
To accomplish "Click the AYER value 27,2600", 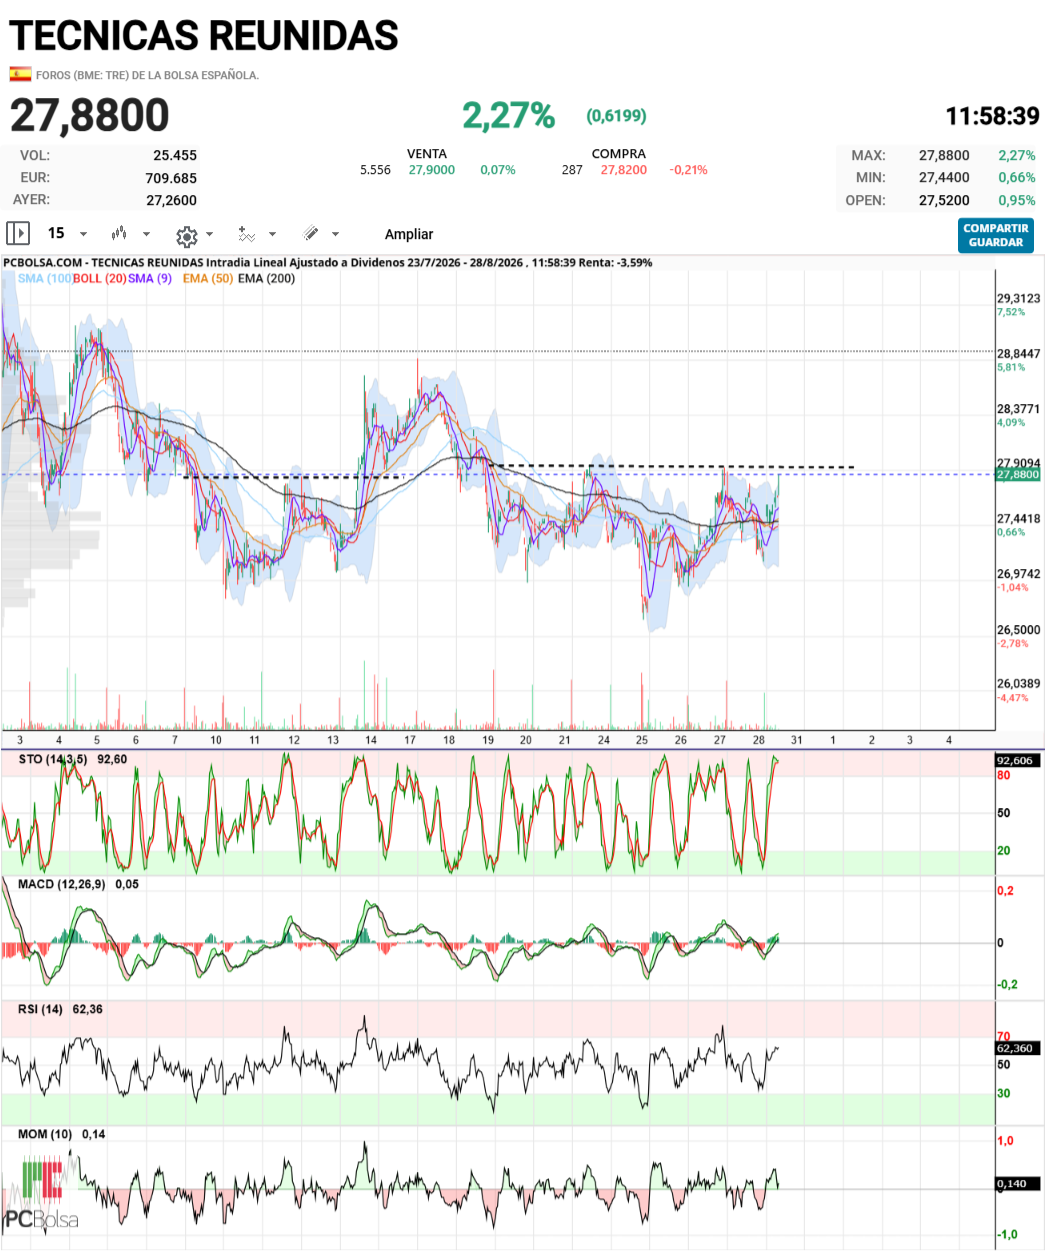I will click(x=172, y=200).
